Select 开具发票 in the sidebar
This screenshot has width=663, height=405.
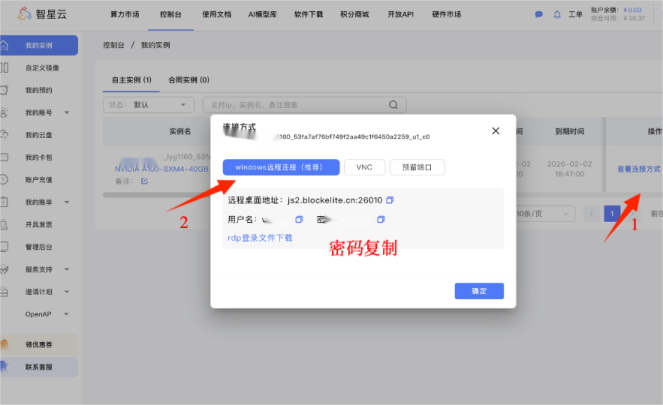pyautogui.click(x=39, y=224)
